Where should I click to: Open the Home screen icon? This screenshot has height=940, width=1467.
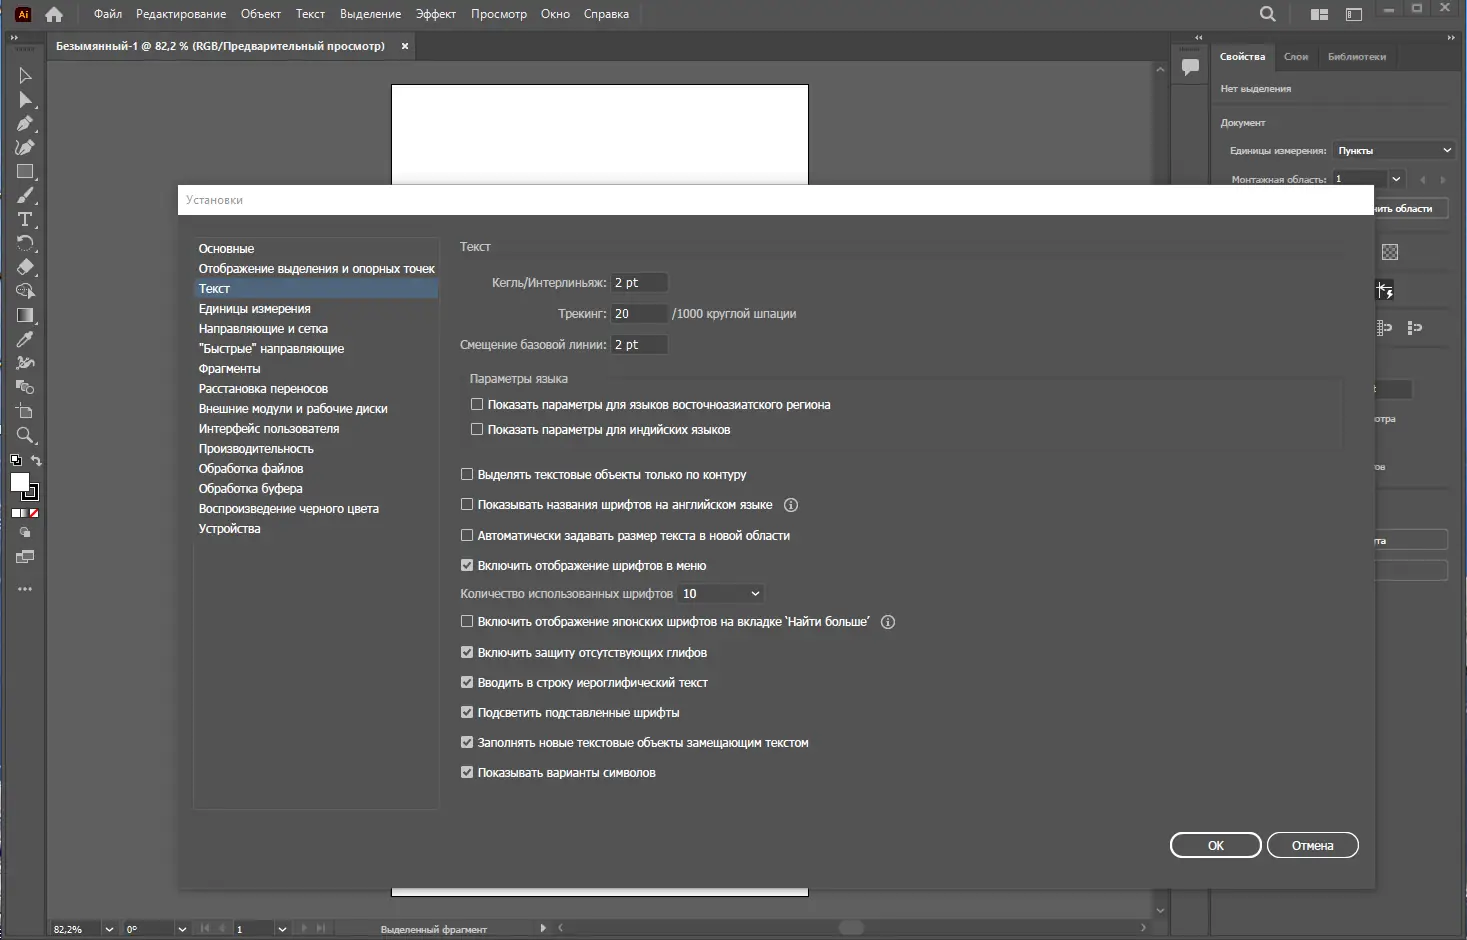tap(54, 14)
